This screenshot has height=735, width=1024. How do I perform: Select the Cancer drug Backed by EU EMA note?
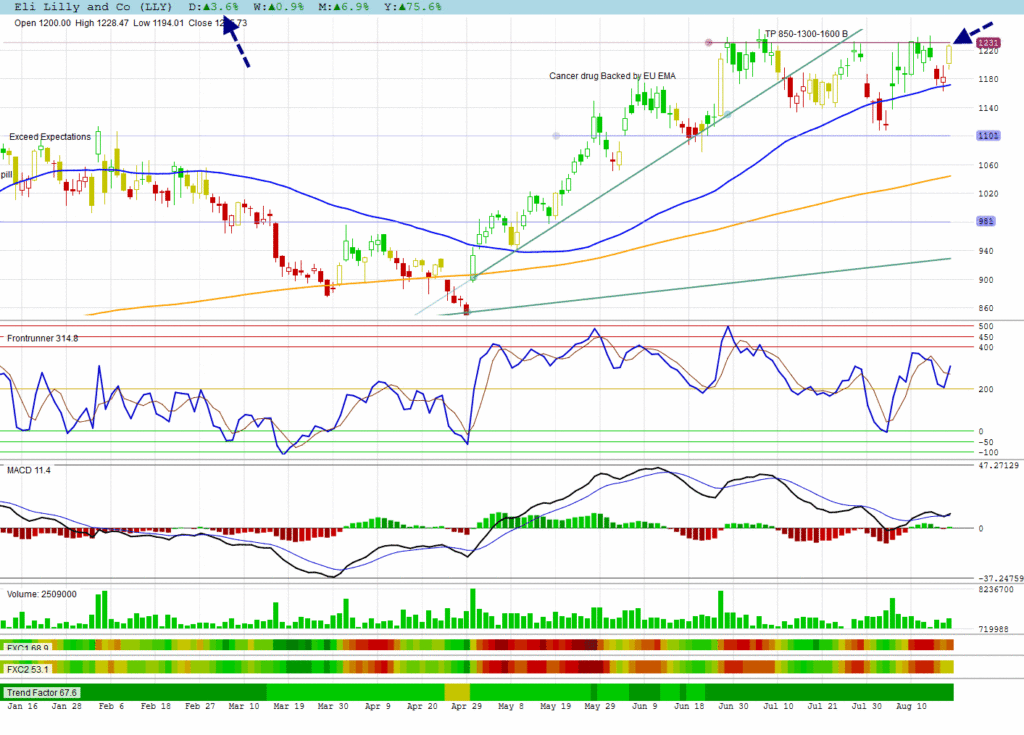[x=613, y=76]
